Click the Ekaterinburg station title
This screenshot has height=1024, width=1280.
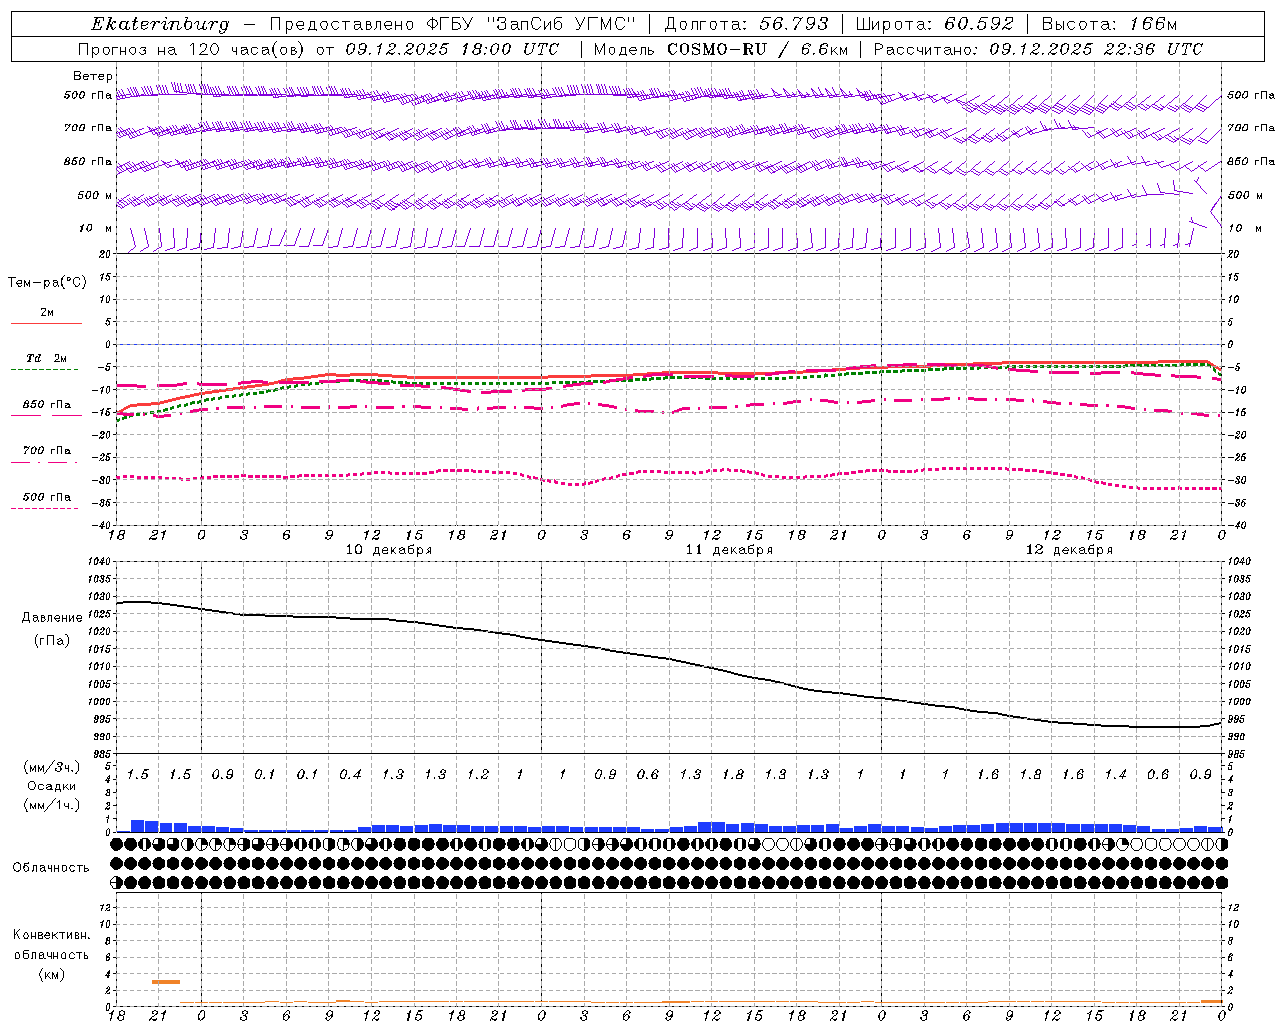pos(160,24)
